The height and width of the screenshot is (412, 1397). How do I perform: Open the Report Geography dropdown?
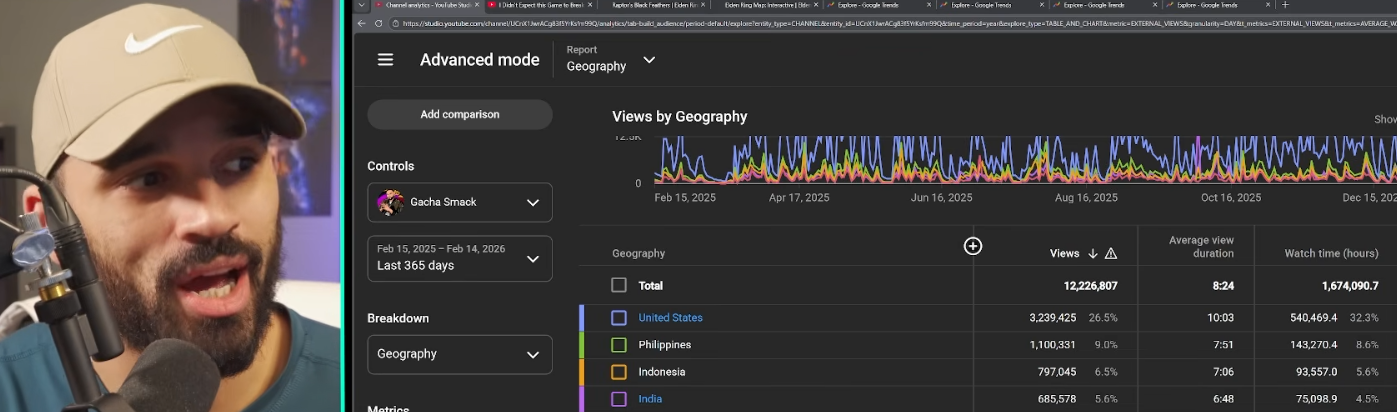pyautogui.click(x=611, y=59)
